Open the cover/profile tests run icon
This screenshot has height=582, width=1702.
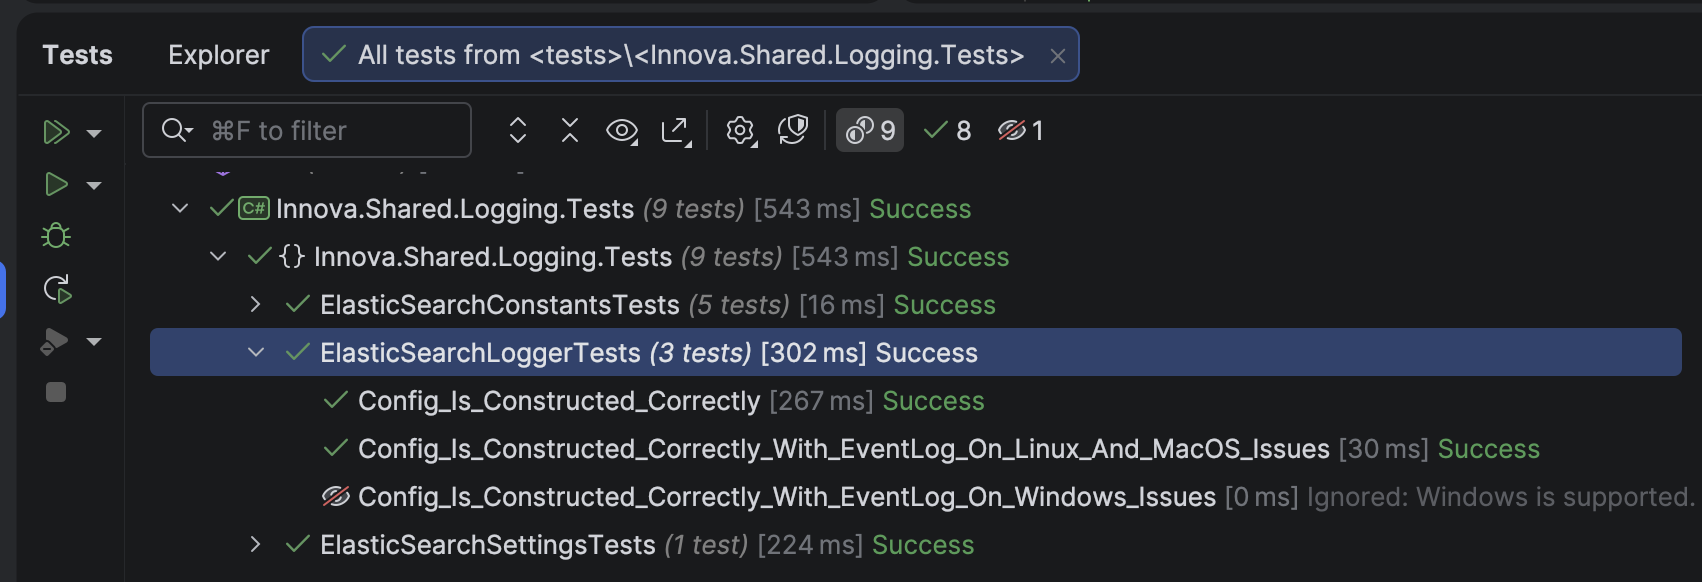[54, 341]
